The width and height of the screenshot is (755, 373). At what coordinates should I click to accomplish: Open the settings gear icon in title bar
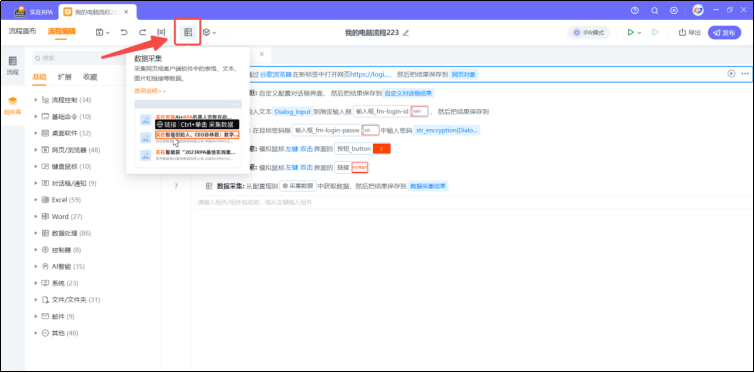[674, 10]
